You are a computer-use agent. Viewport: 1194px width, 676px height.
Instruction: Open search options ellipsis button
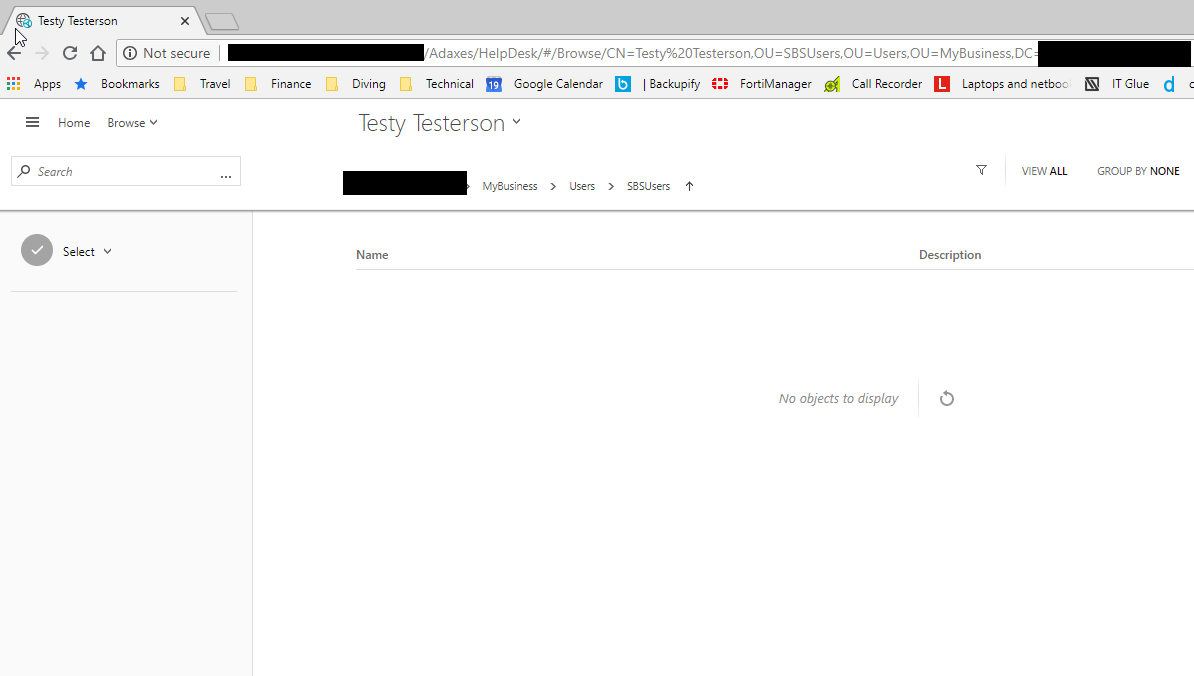pyautogui.click(x=225, y=174)
